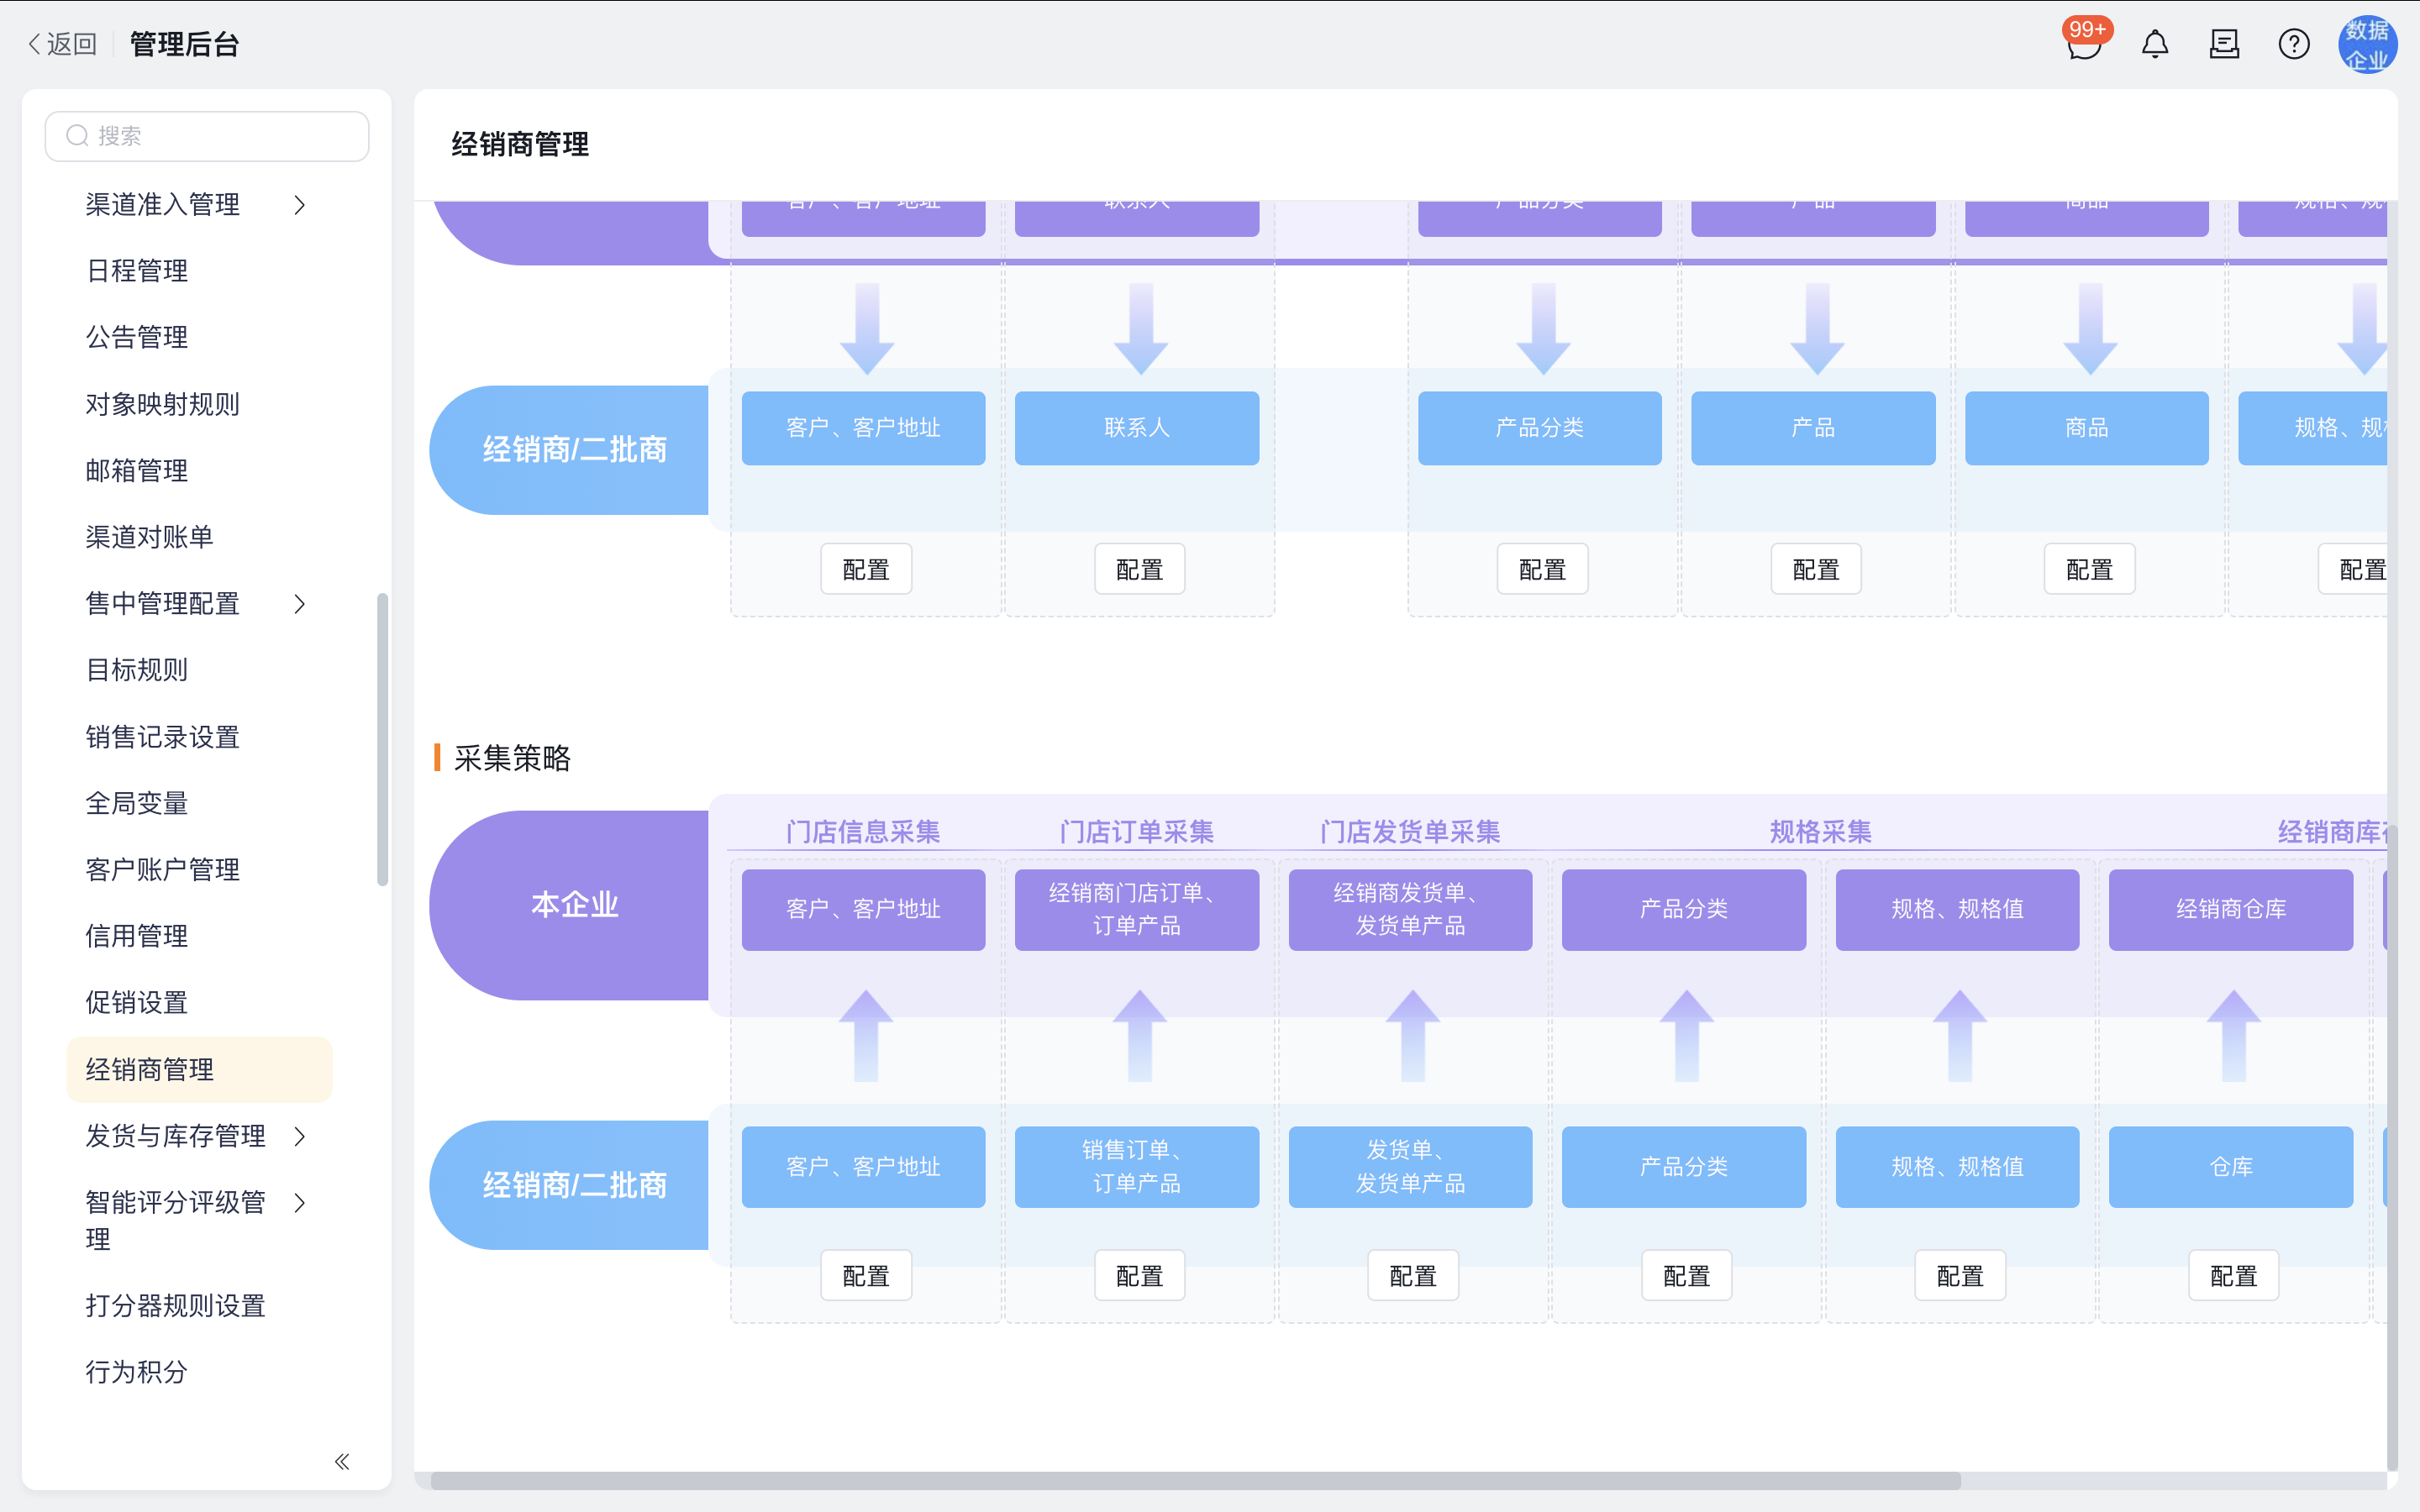Click the 管理后台 header title

[x=185, y=44]
